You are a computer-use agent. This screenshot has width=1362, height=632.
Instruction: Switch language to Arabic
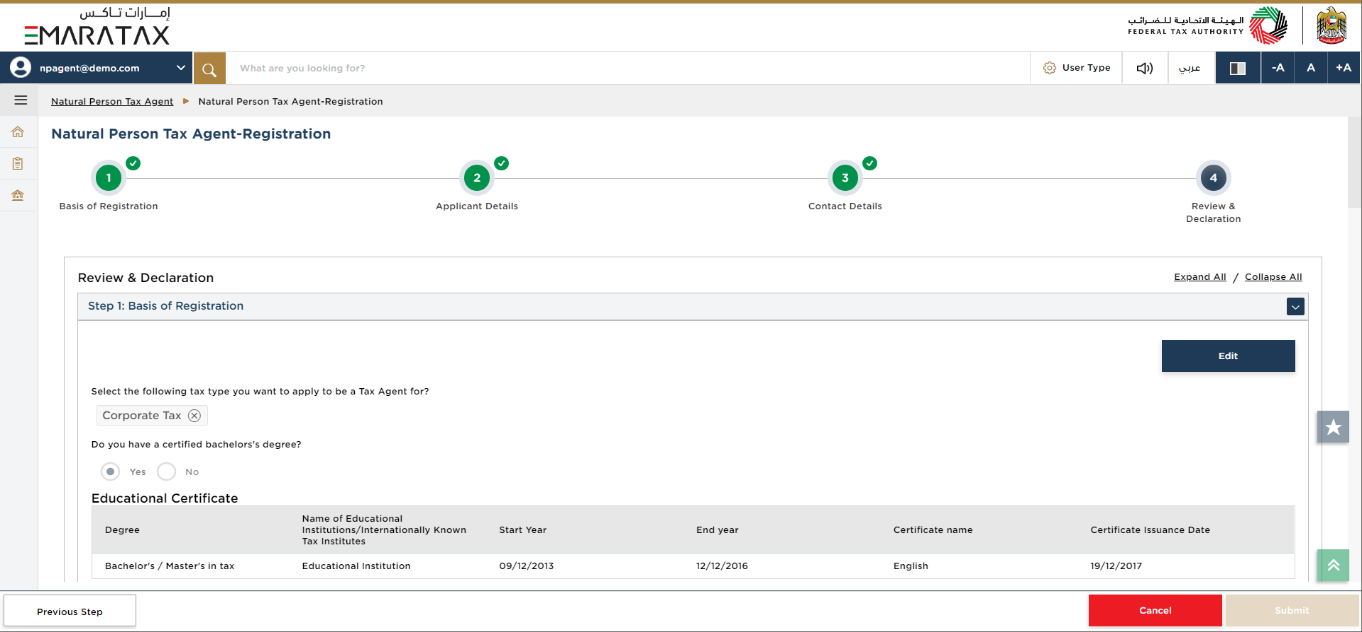pyautogui.click(x=1190, y=68)
